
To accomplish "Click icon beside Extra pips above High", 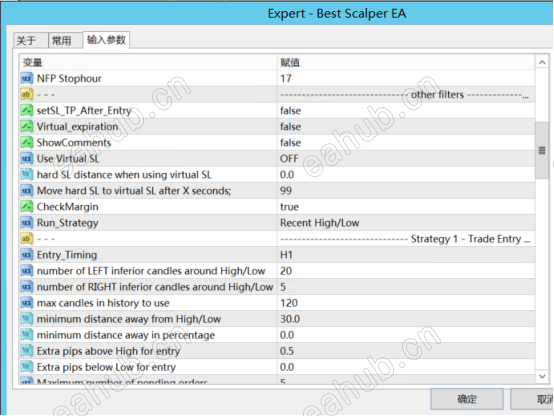I will [27, 351].
